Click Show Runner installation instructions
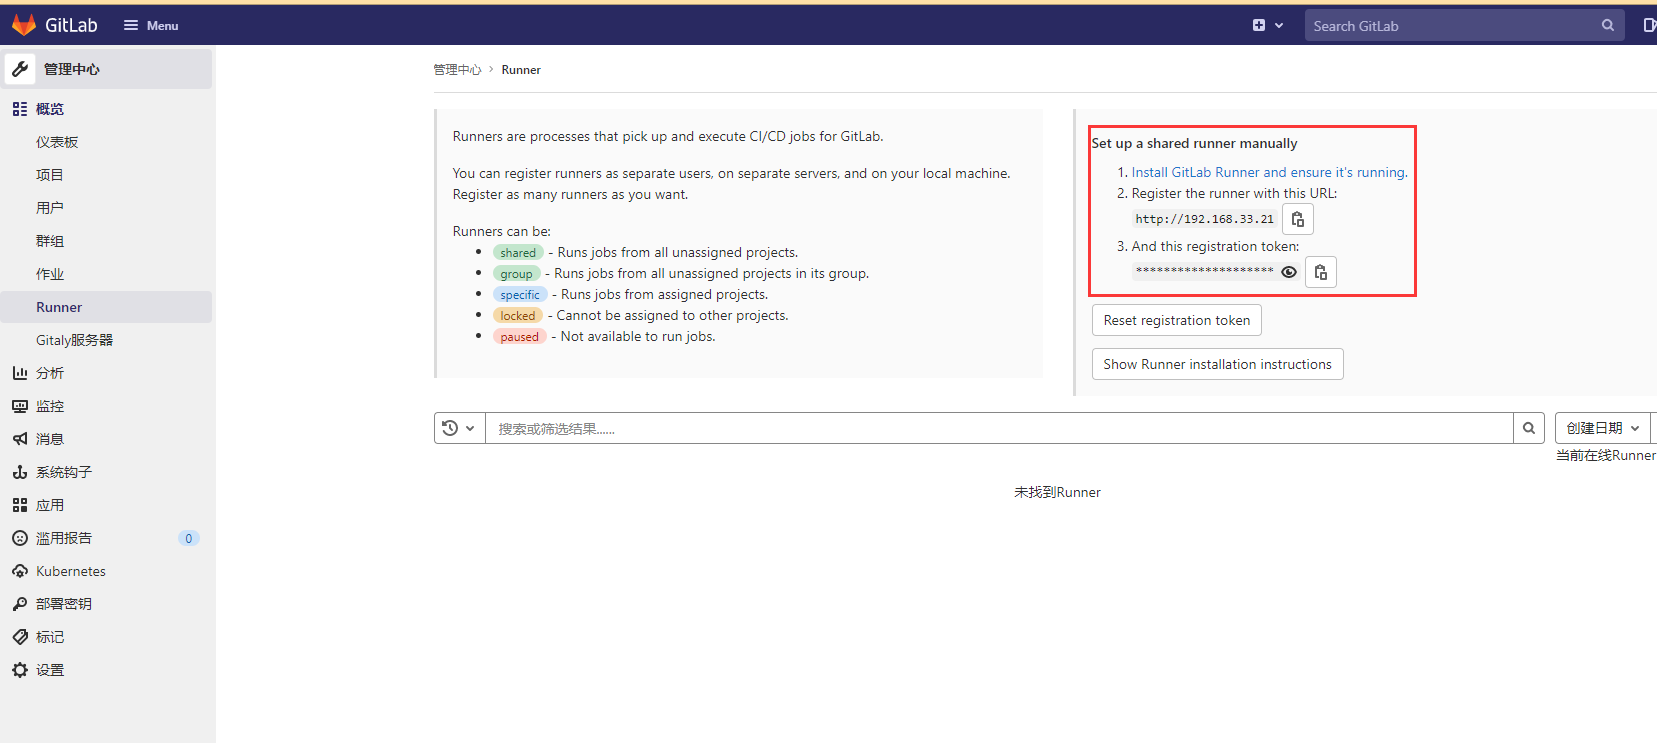 tap(1217, 364)
